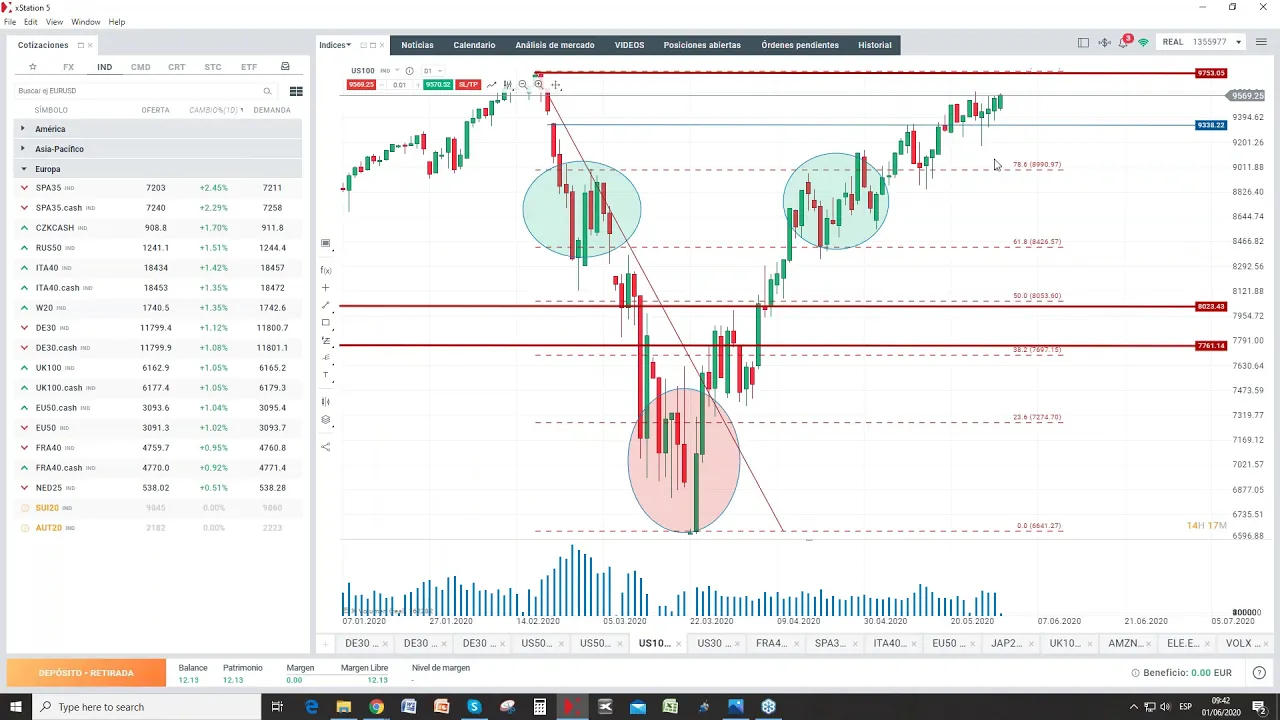Screen dimensions: 1280x720
Task: Open the help question mark icon
Action: coord(1259,673)
